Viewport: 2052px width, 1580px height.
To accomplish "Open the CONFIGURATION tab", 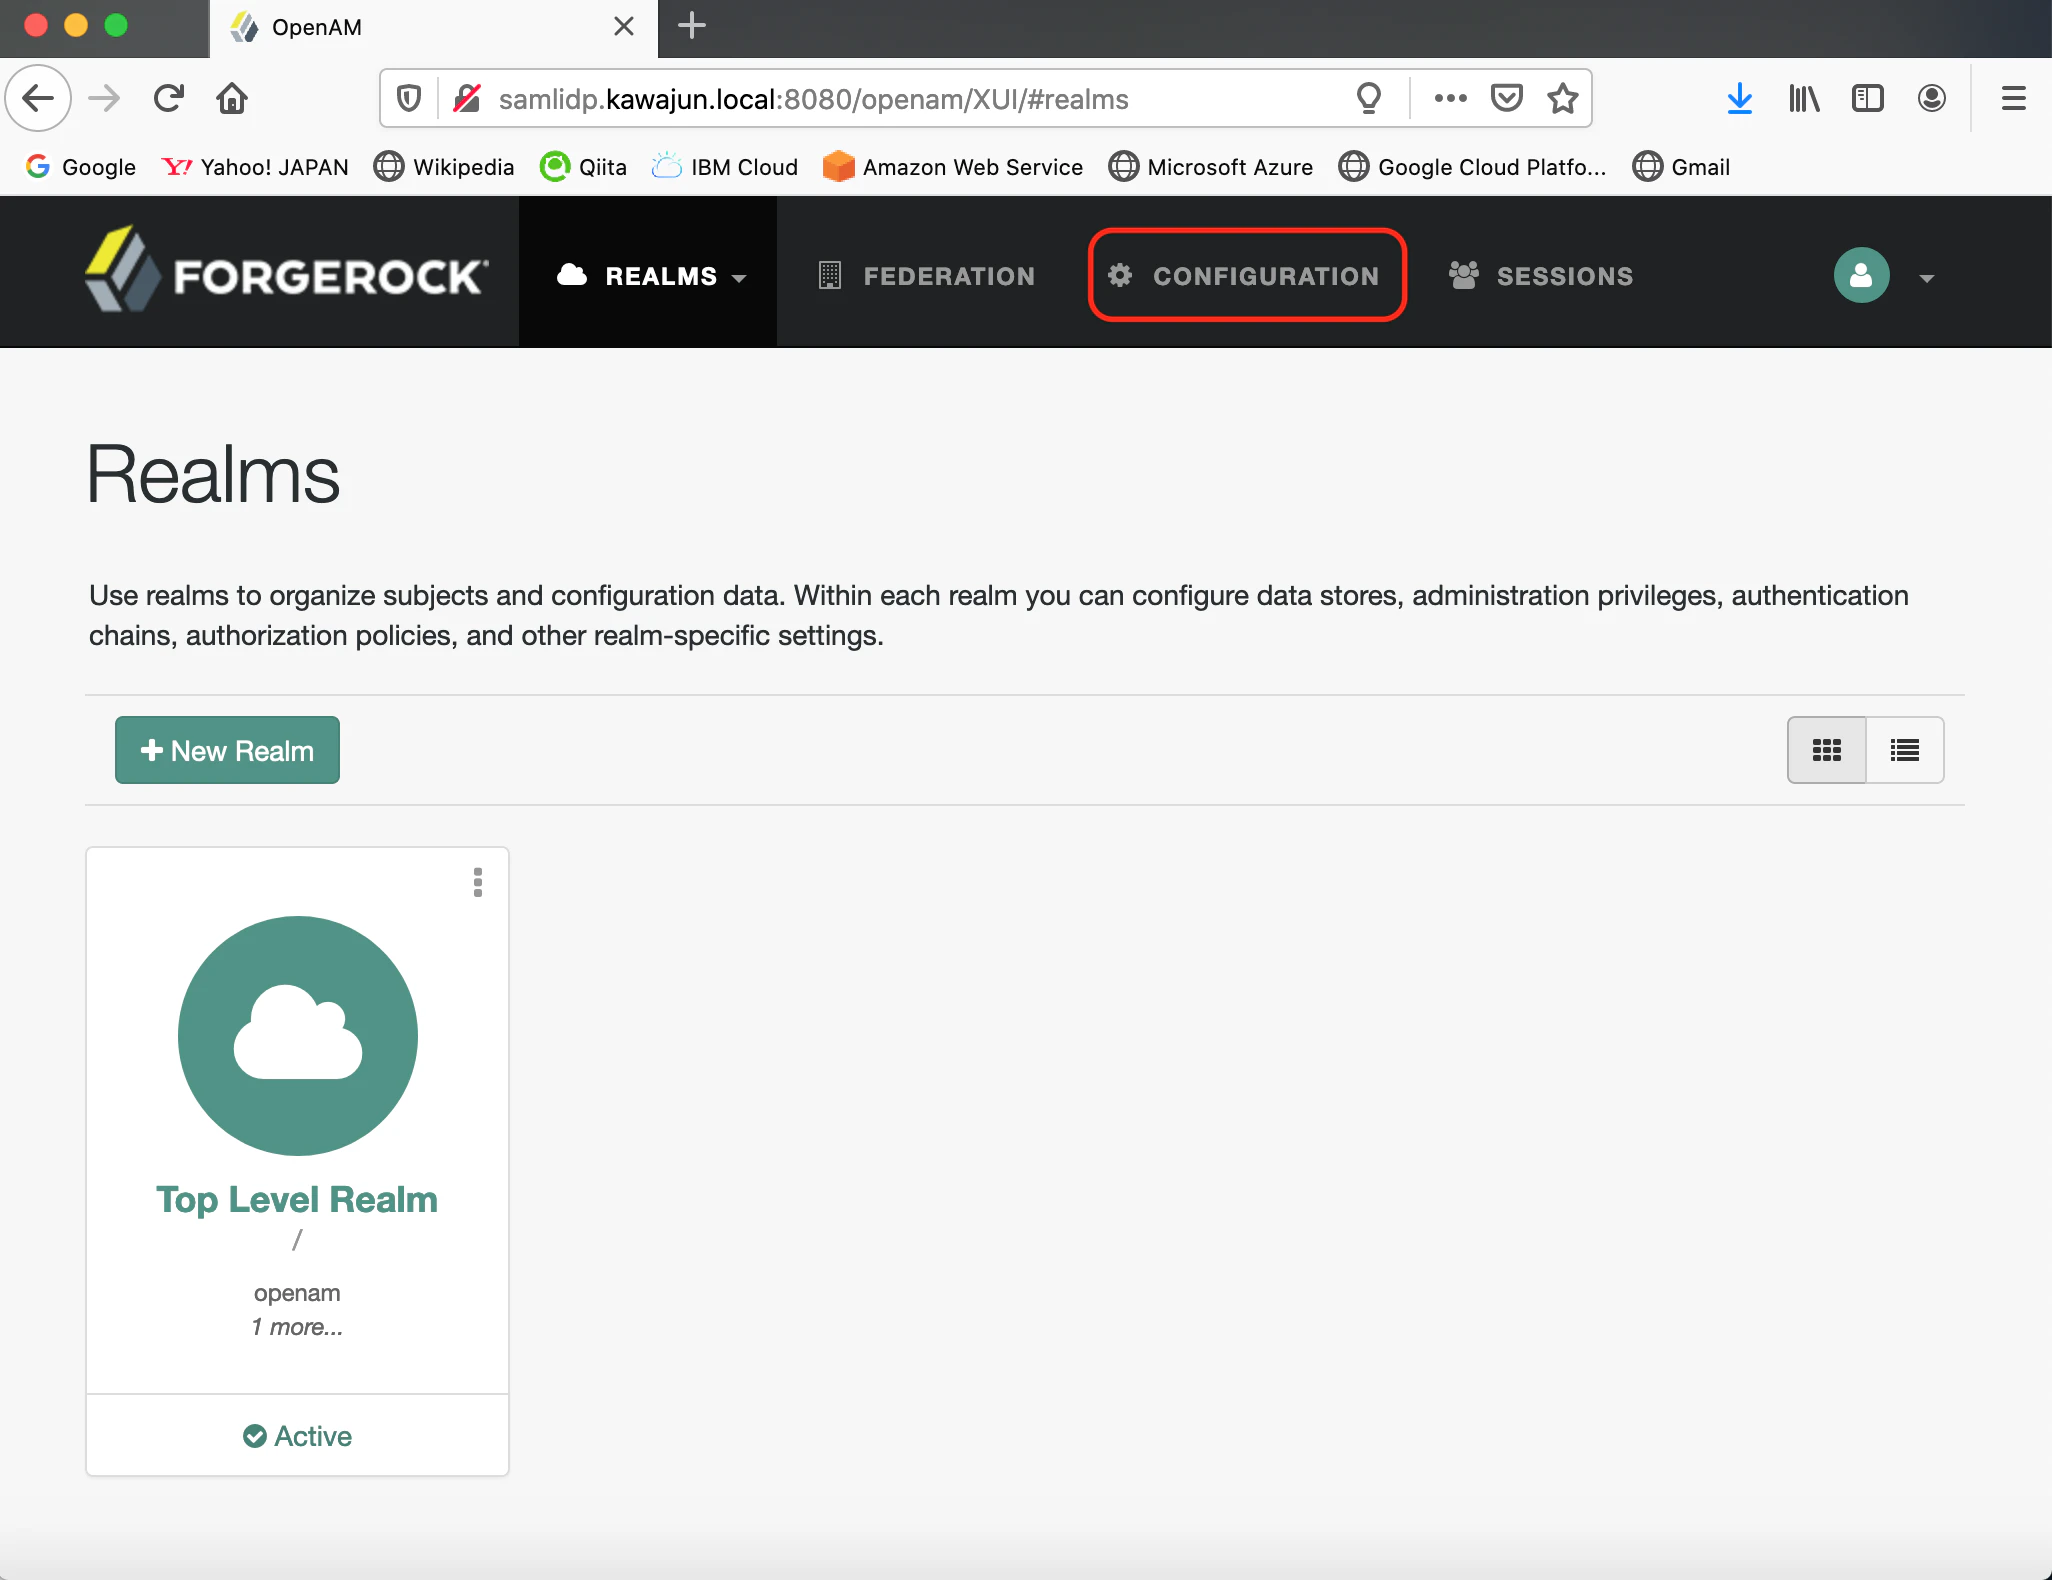I will point(1246,276).
